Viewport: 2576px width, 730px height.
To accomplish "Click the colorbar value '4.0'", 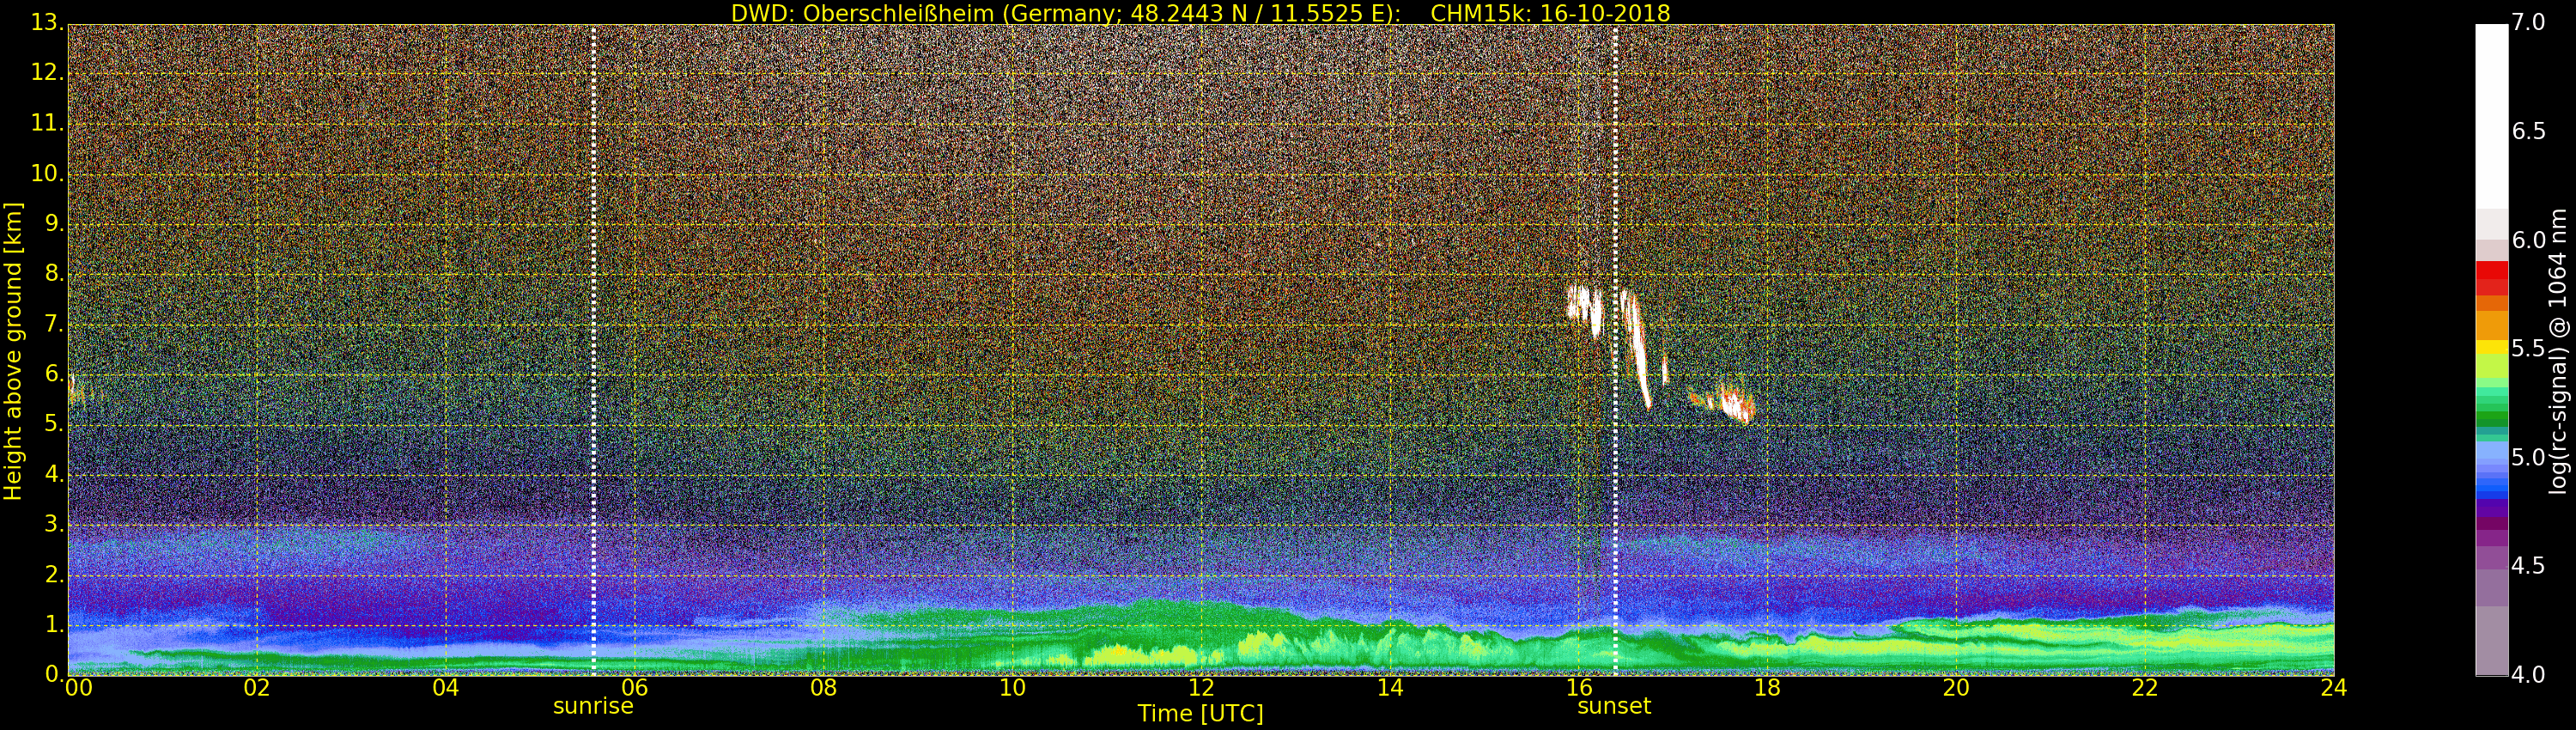I will point(2528,674).
